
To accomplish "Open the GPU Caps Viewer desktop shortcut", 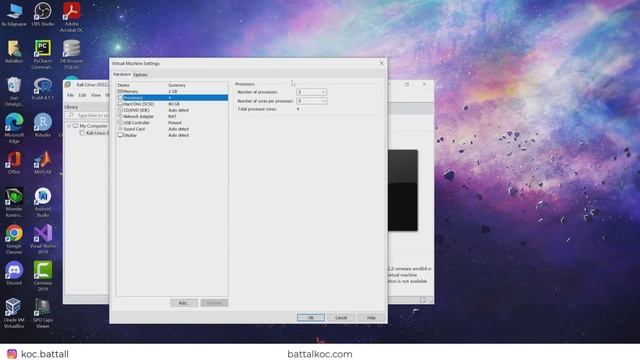I will pos(42,313).
